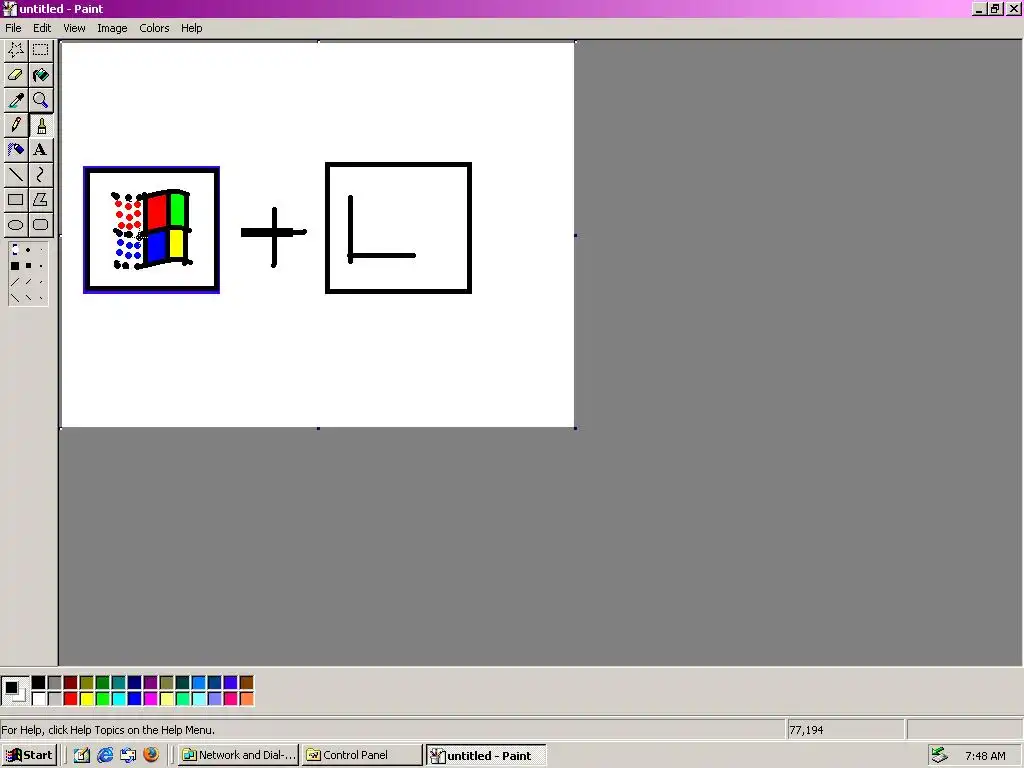This screenshot has width=1024, height=768.
Task: Select the cyan palette color
Action: pyautogui.click(x=118, y=699)
